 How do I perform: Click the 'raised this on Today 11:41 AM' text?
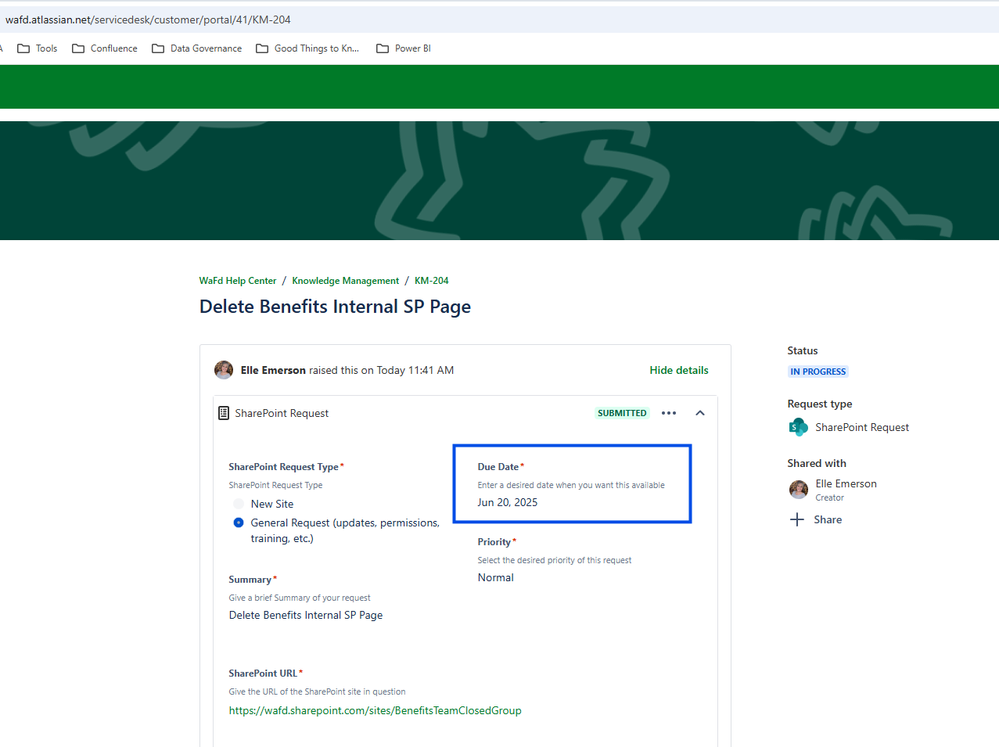382,370
